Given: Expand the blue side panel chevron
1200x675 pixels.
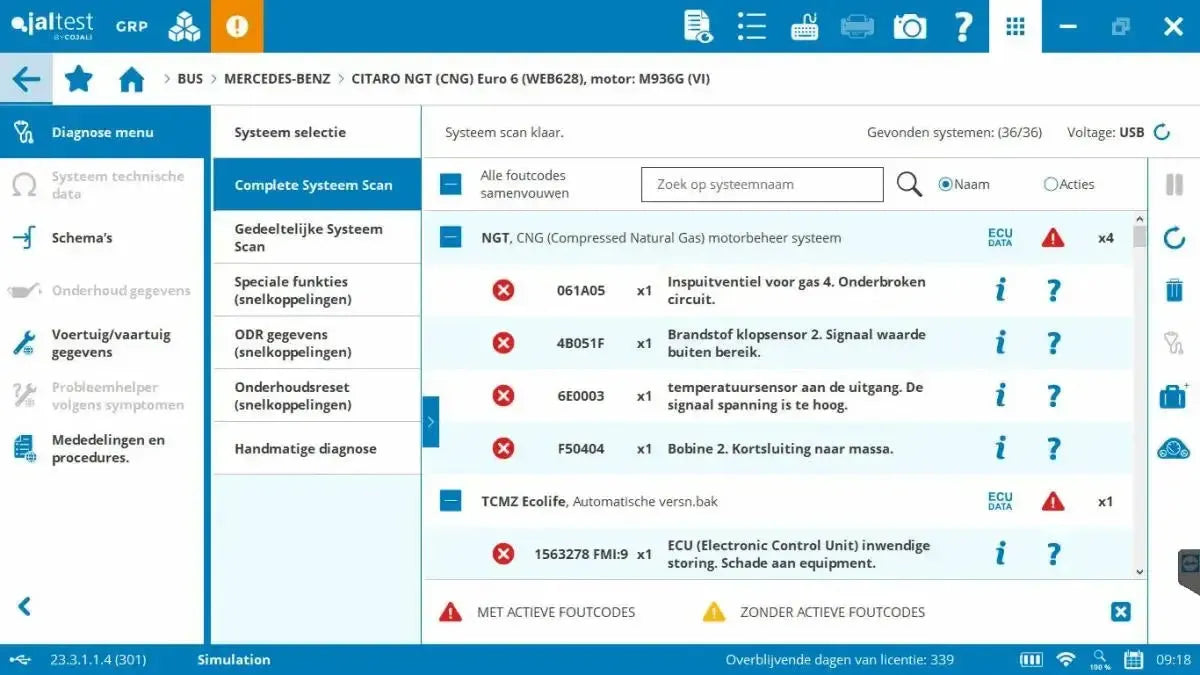Looking at the screenshot, I should click(x=431, y=421).
